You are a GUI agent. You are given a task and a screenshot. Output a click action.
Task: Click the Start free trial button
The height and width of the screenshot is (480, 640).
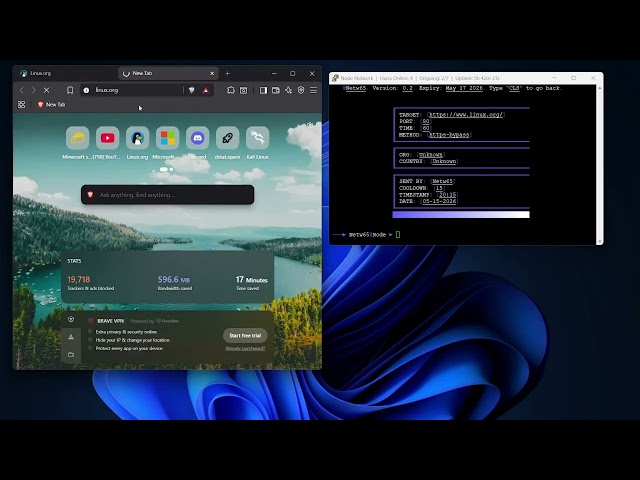(245, 336)
